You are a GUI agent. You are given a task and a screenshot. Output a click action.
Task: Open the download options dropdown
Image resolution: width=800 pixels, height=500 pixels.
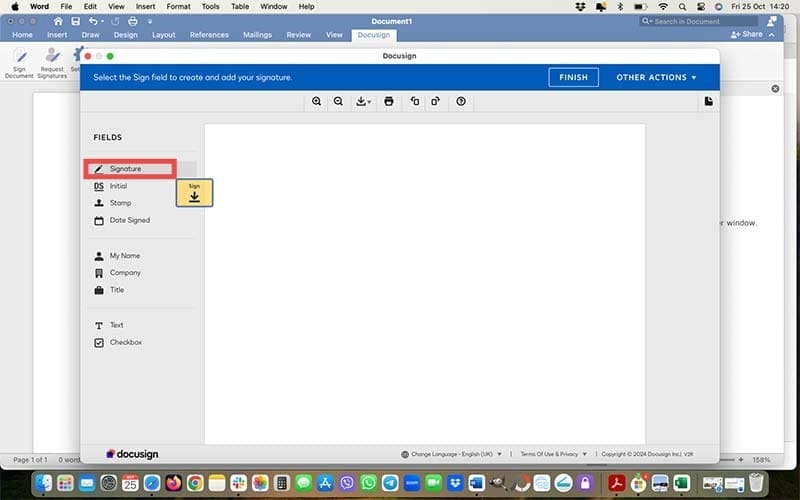tap(363, 101)
